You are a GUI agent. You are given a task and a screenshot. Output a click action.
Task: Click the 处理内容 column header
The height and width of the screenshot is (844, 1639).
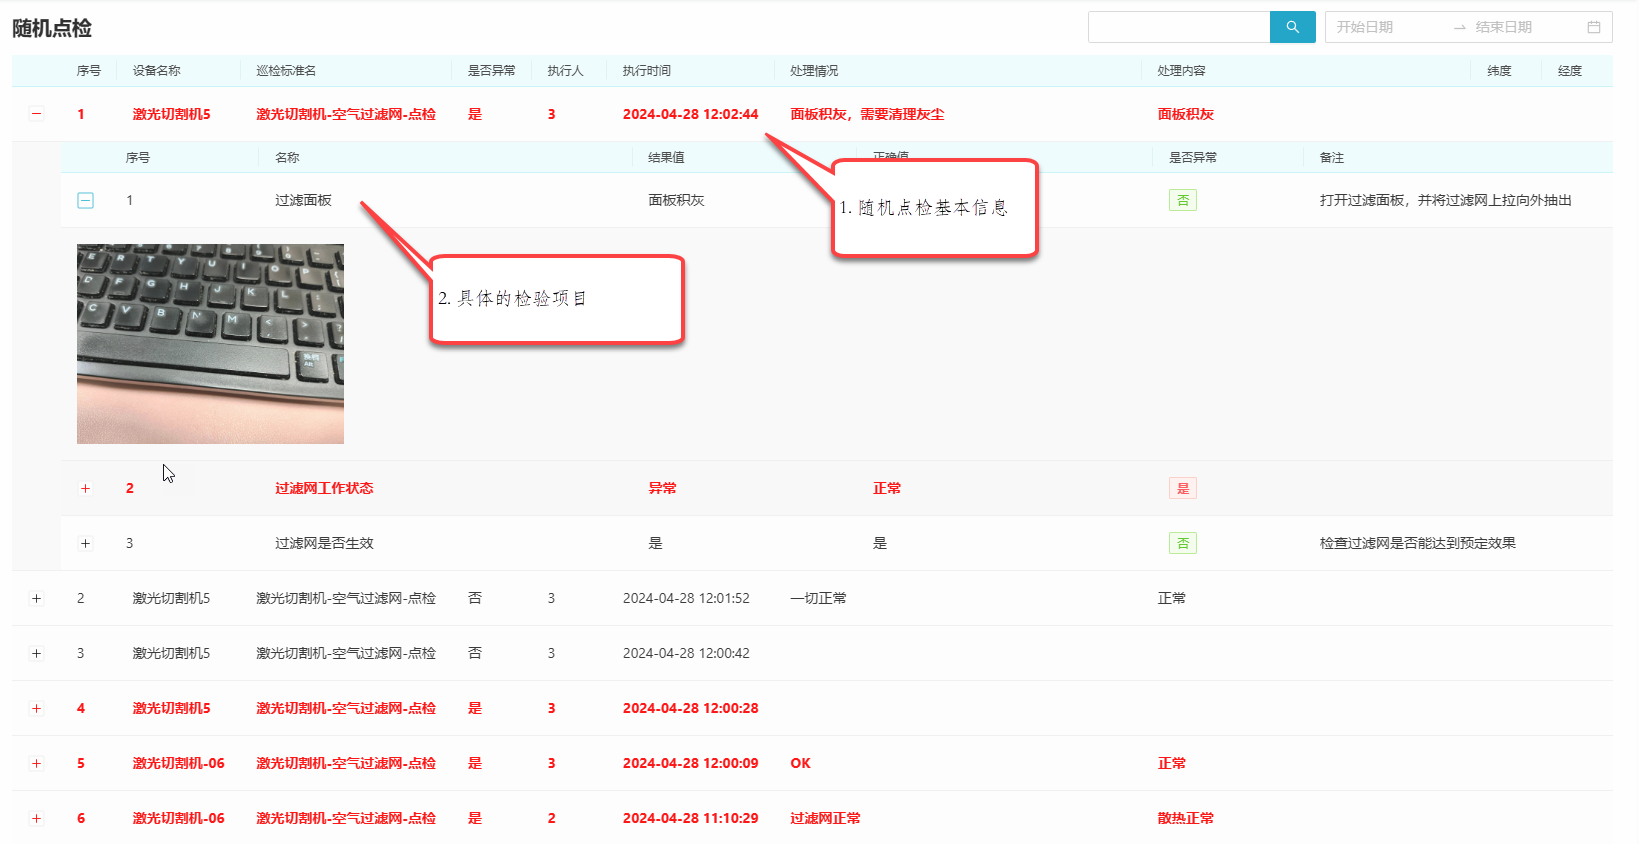click(x=1181, y=71)
